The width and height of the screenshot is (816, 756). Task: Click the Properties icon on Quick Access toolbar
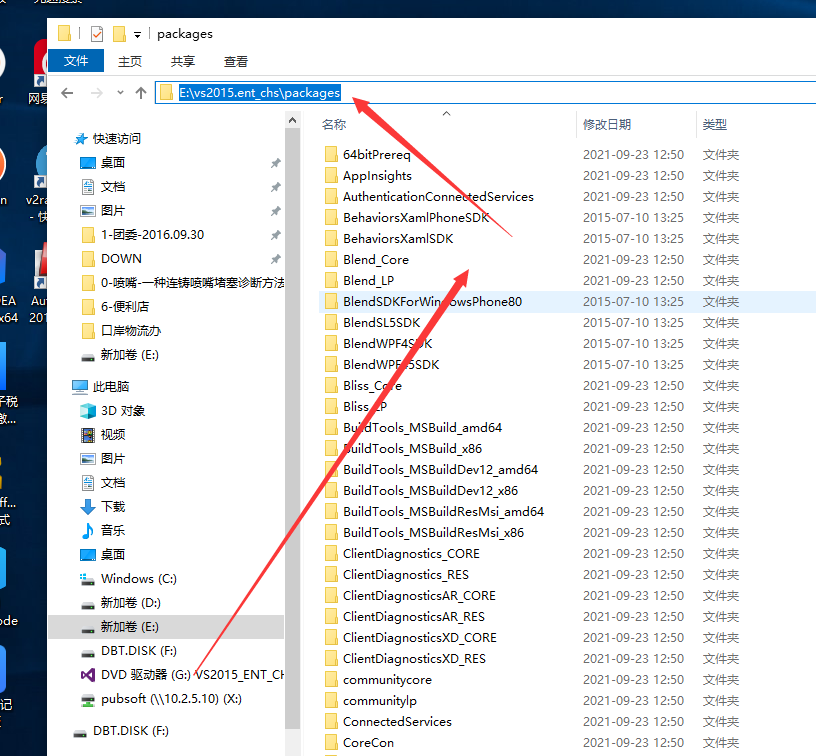[x=97, y=33]
